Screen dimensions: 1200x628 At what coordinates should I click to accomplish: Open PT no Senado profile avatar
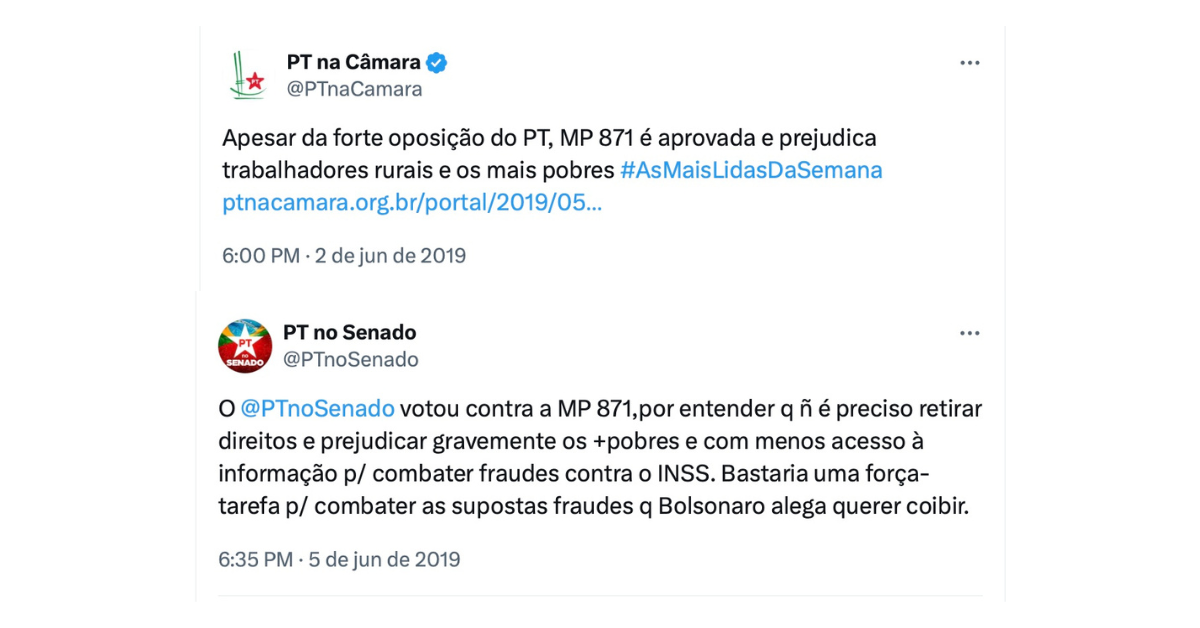(x=245, y=346)
